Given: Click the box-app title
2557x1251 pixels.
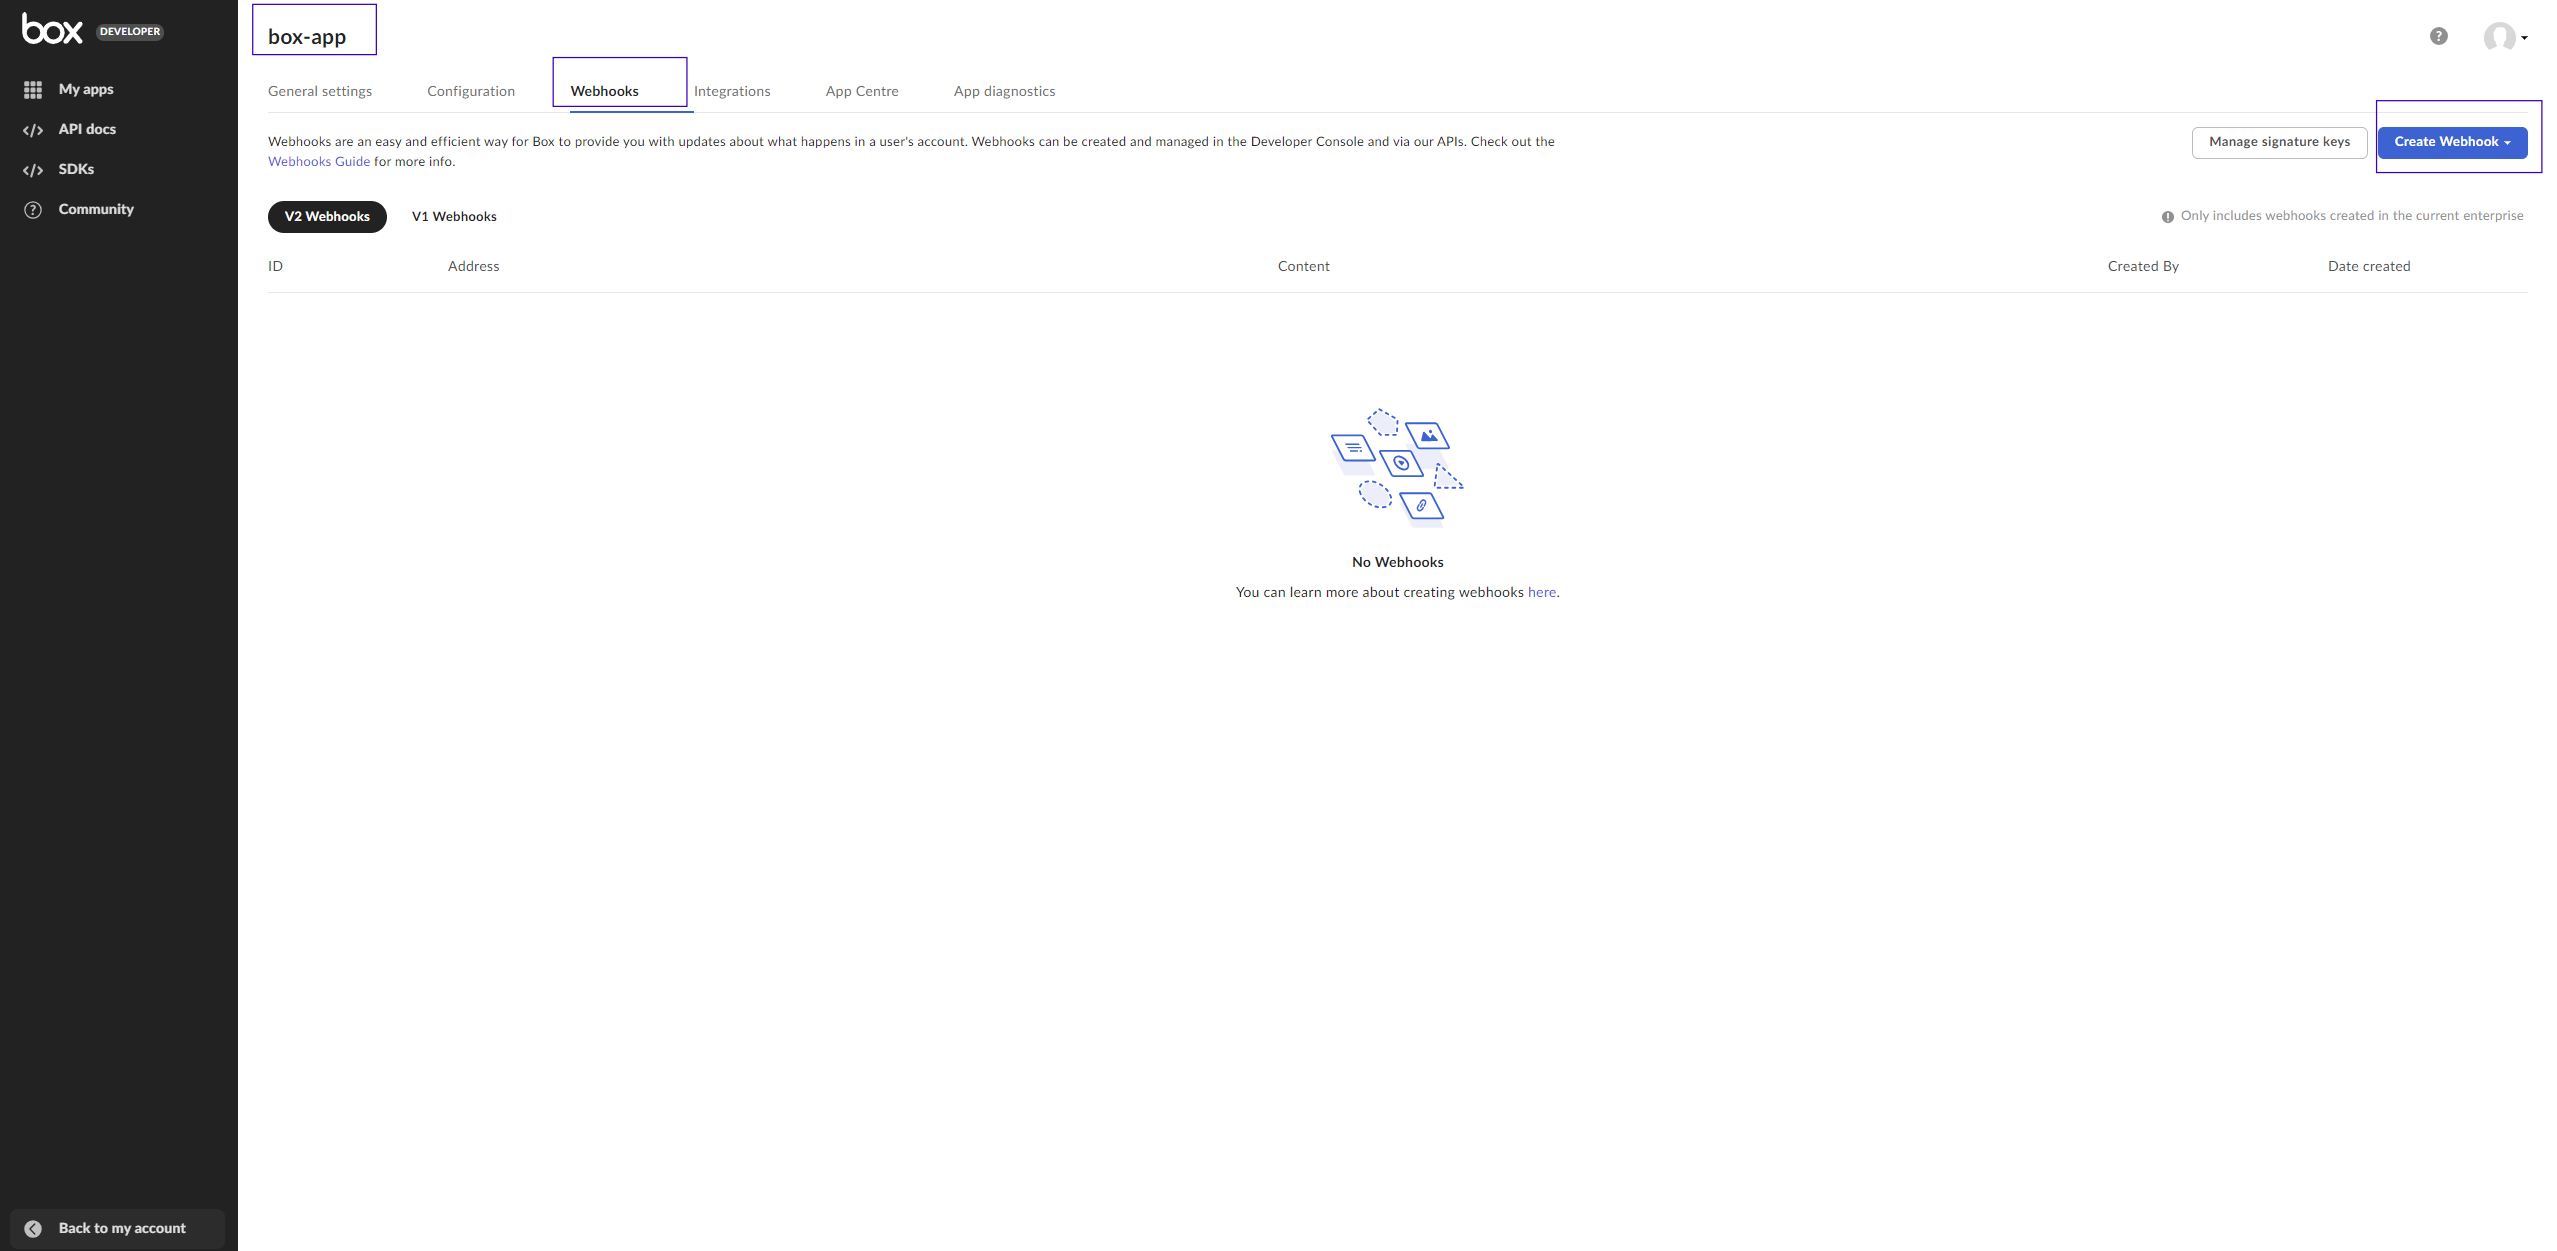Looking at the screenshot, I should 307,37.
